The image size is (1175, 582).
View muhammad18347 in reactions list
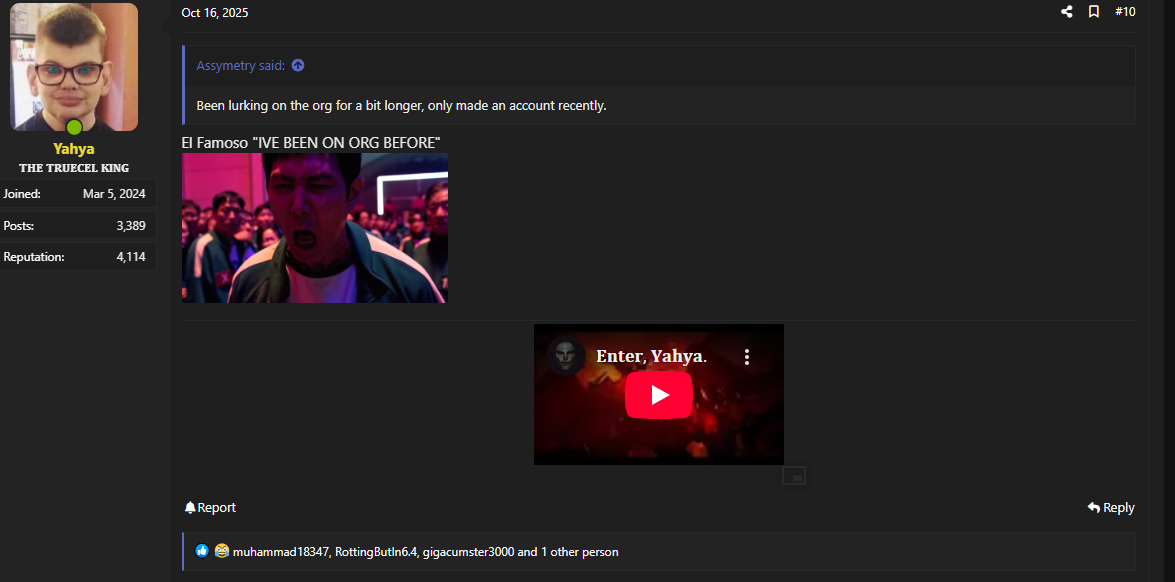(x=280, y=552)
